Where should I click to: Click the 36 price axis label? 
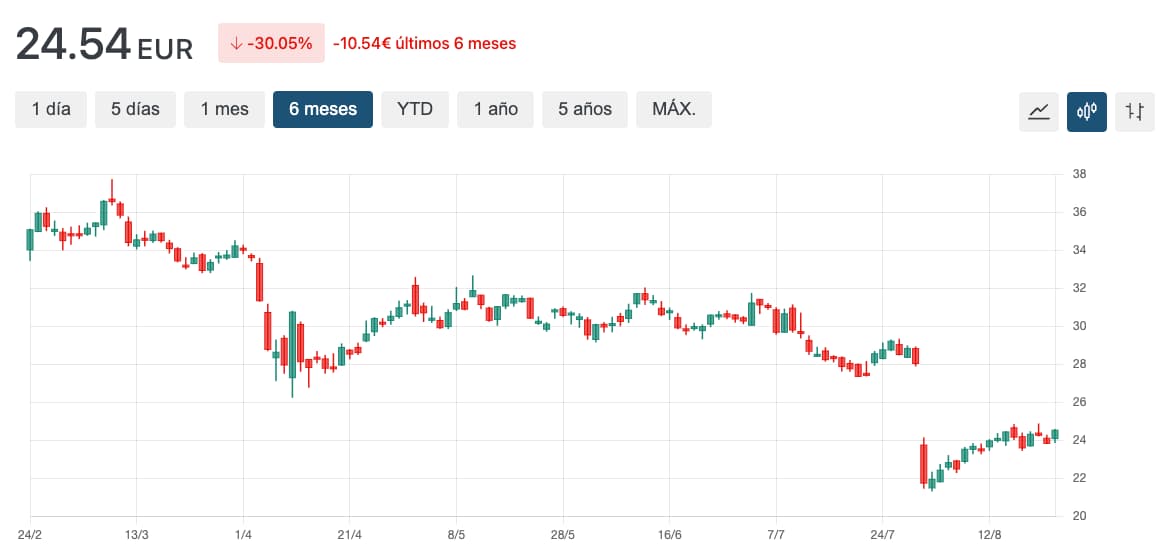[x=1080, y=212]
